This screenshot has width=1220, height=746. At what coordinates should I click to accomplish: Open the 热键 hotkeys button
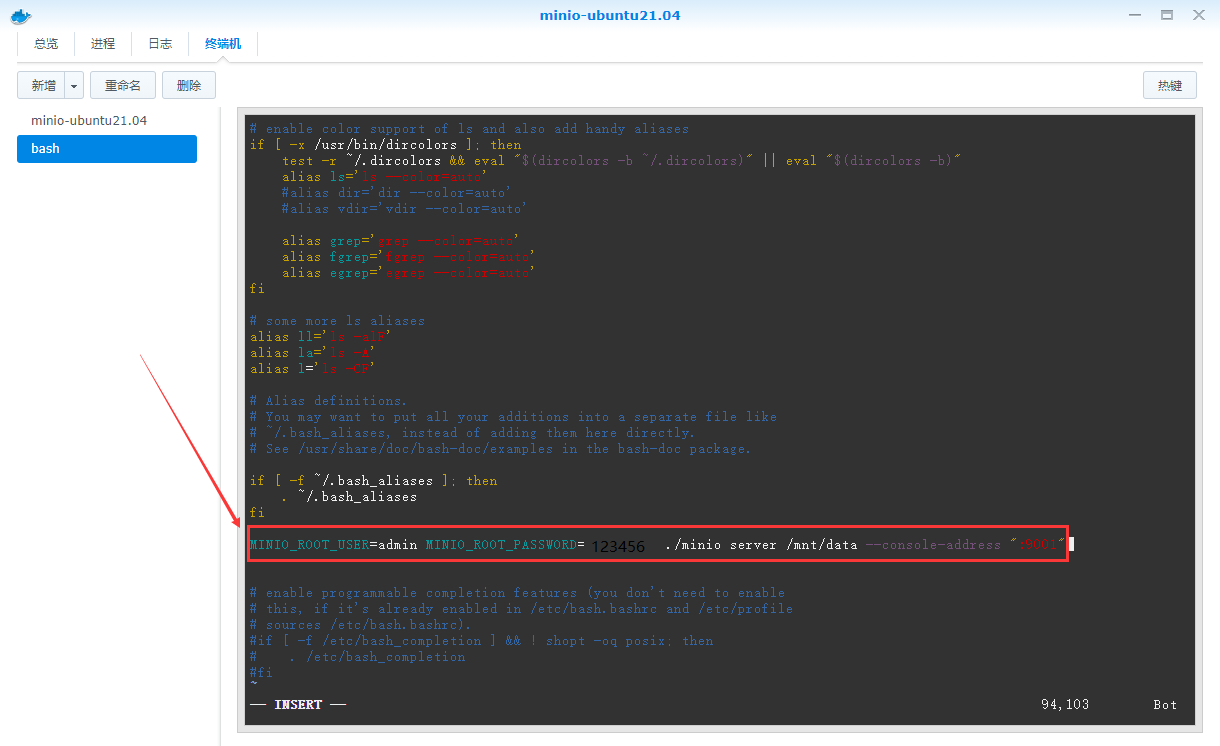(1170, 86)
